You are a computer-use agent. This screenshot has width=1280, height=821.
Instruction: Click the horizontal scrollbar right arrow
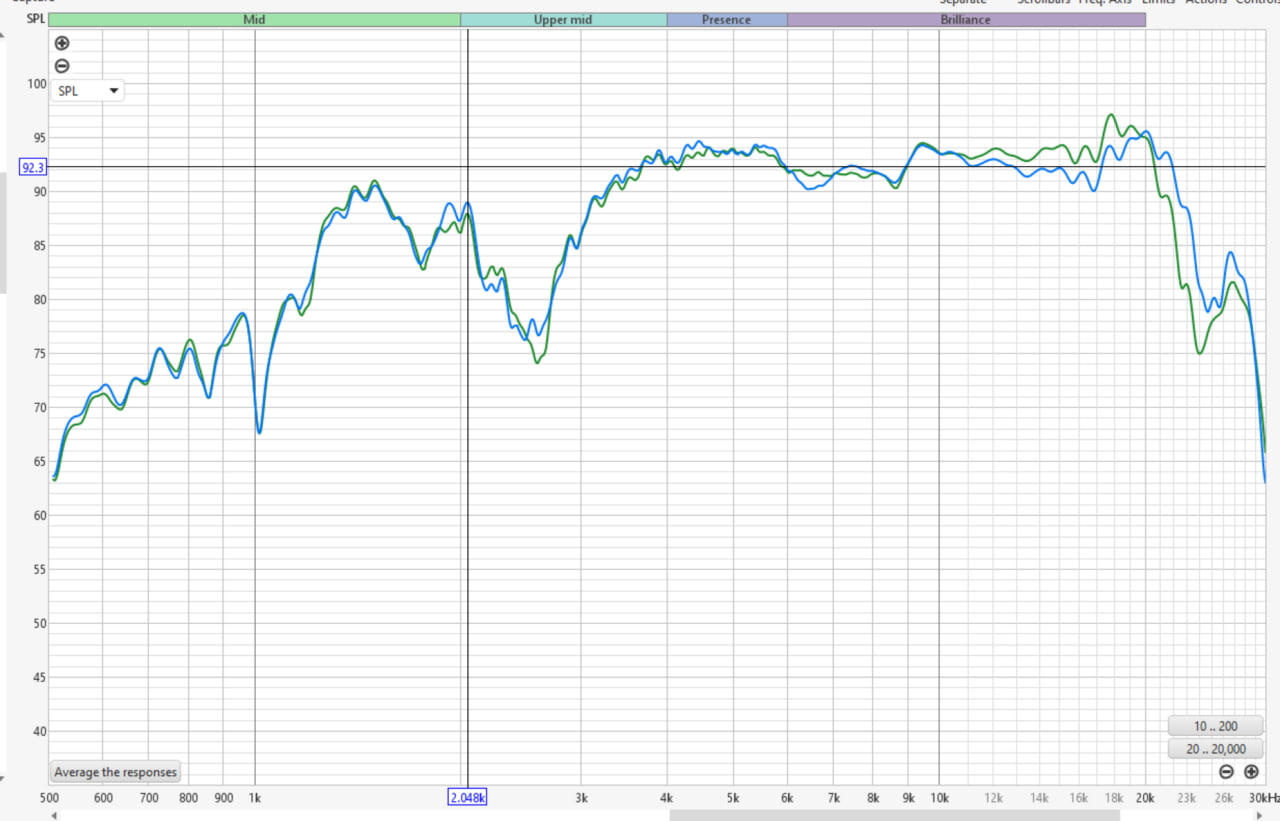(1259, 815)
